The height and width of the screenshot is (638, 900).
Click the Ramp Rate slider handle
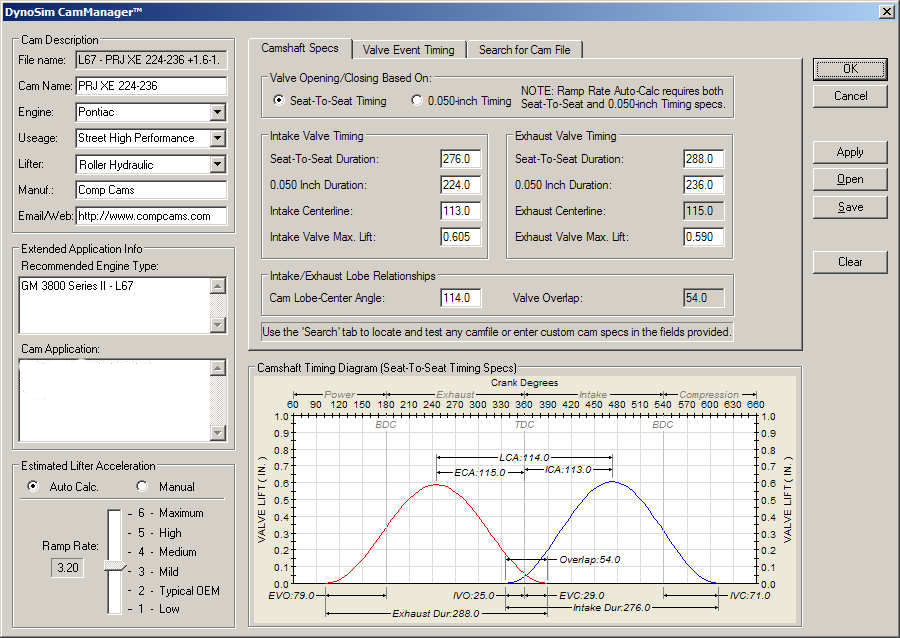click(115, 567)
